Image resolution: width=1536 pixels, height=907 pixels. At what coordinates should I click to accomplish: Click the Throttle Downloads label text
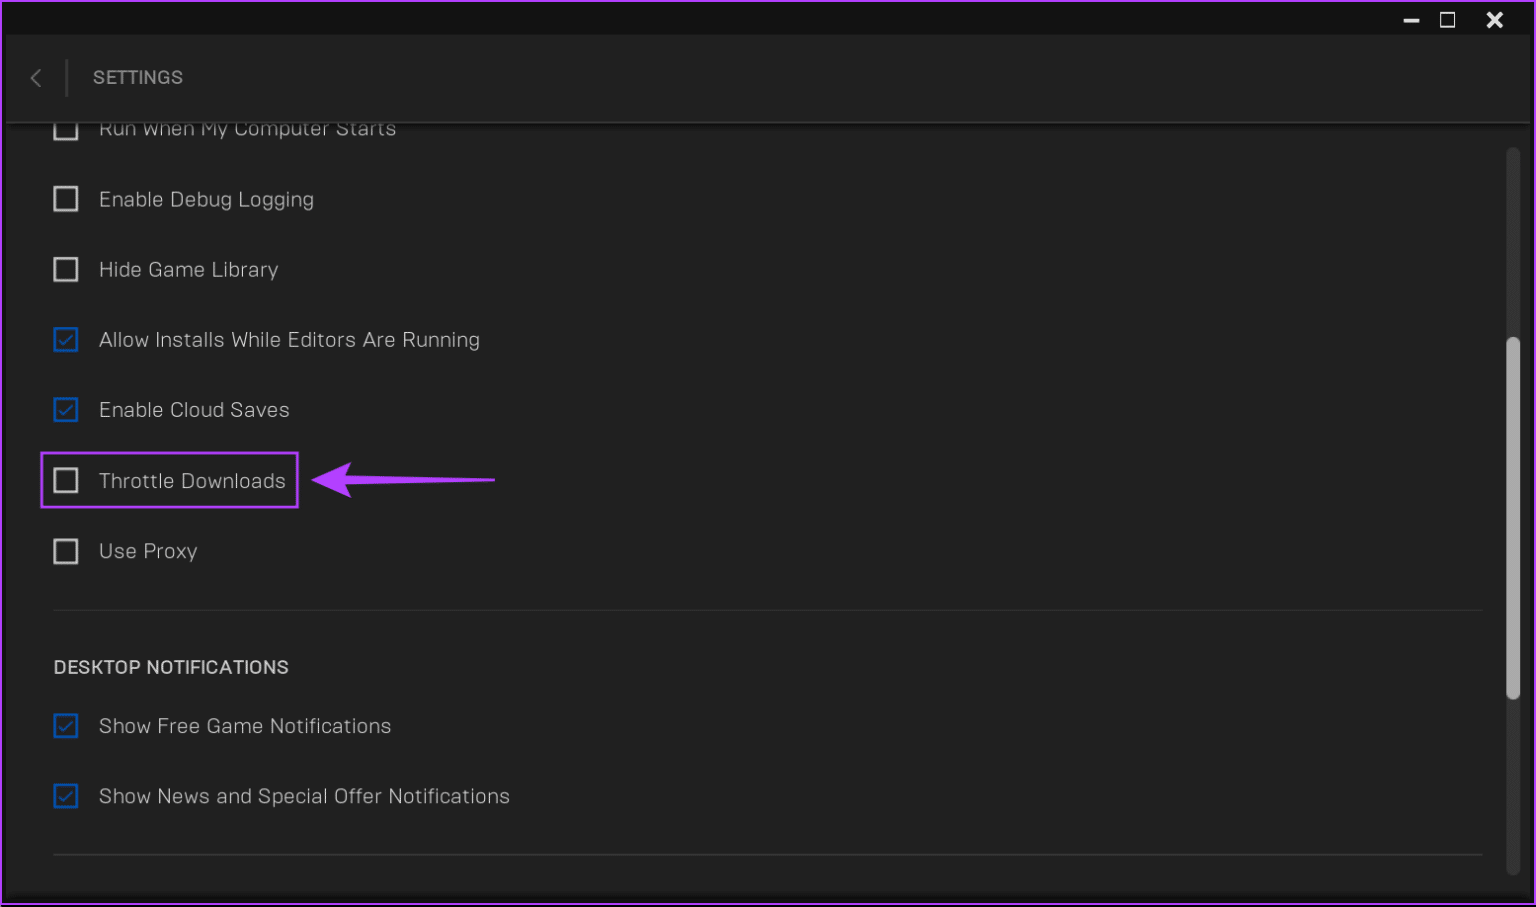click(x=192, y=481)
